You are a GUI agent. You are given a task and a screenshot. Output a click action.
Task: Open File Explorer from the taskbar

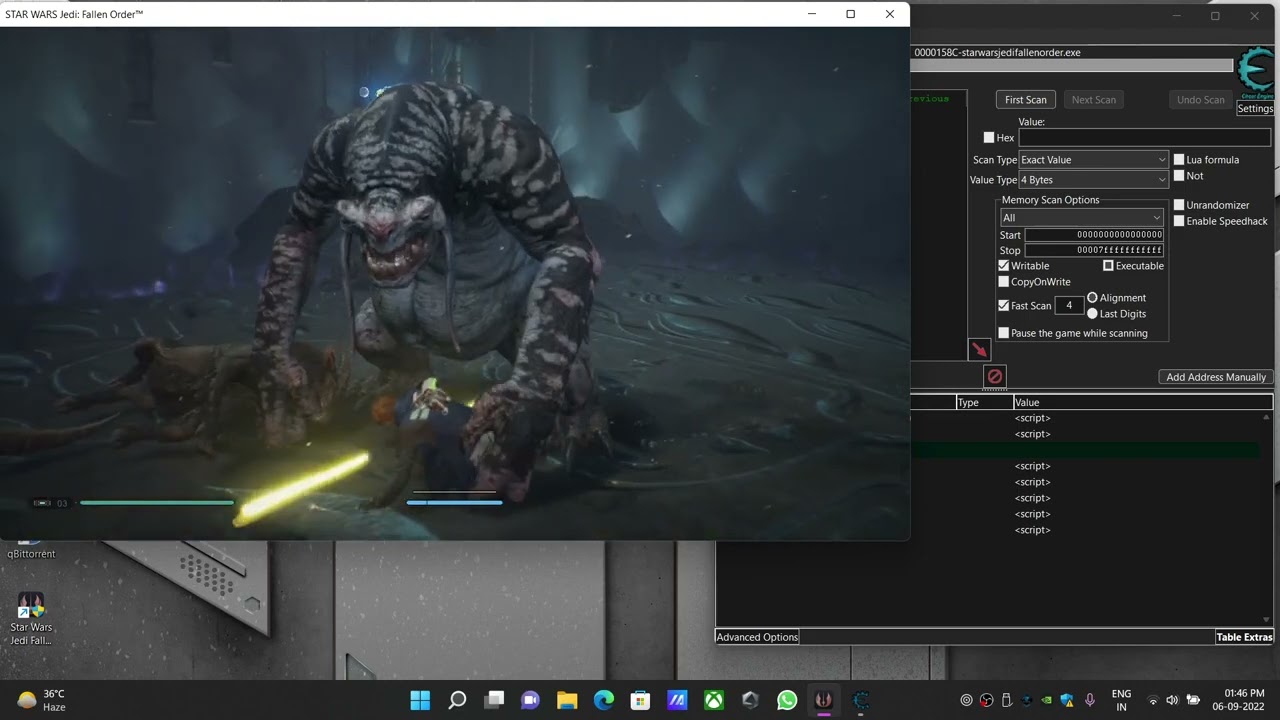[567, 700]
